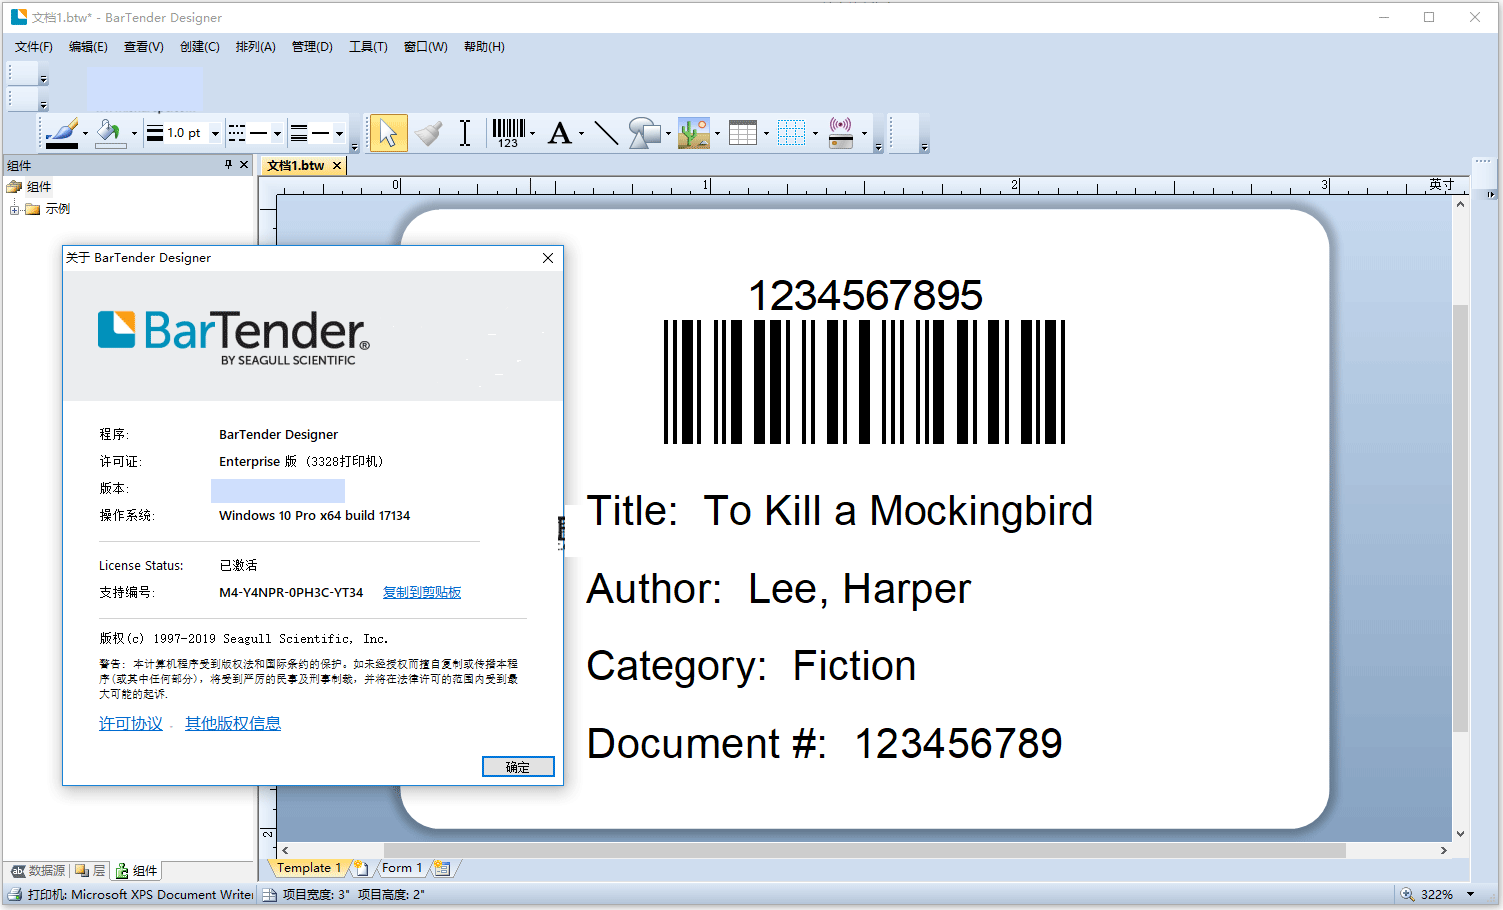Select the RFID encoder tool

click(841, 132)
